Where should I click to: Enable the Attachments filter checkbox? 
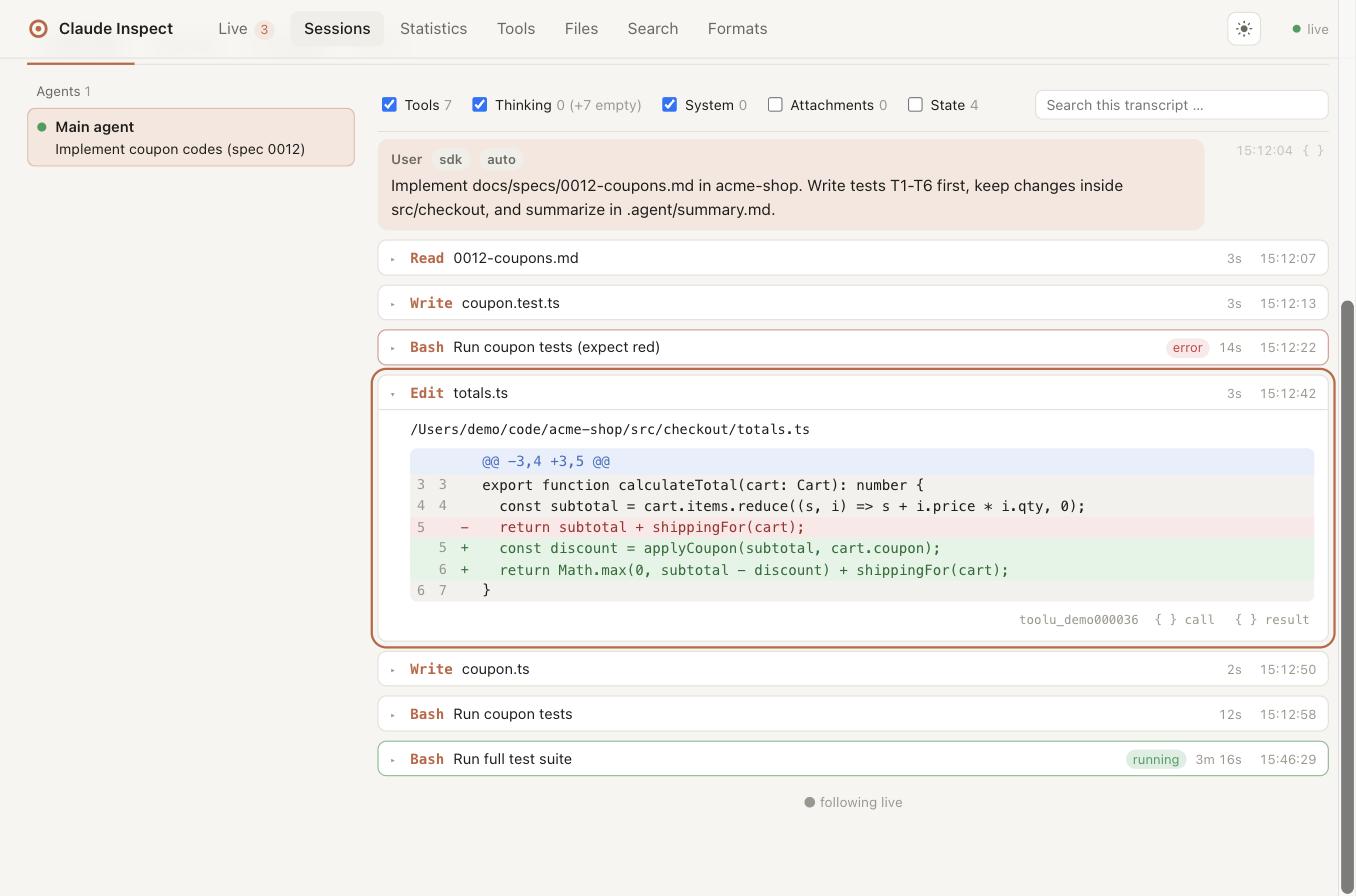[x=775, y=105]
